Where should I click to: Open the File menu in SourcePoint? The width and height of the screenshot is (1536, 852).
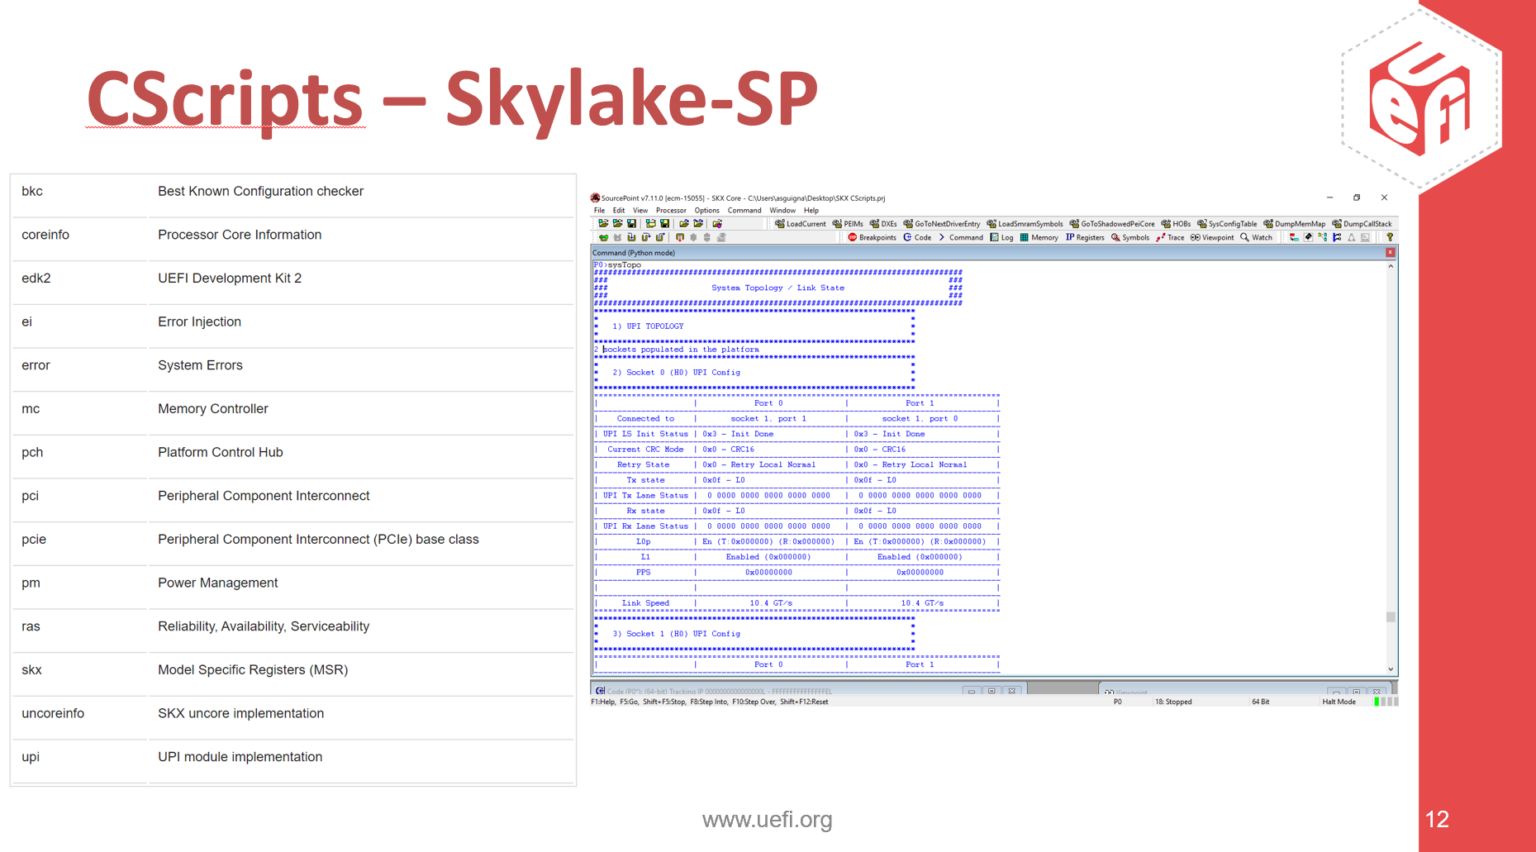[x=599, y=210]
